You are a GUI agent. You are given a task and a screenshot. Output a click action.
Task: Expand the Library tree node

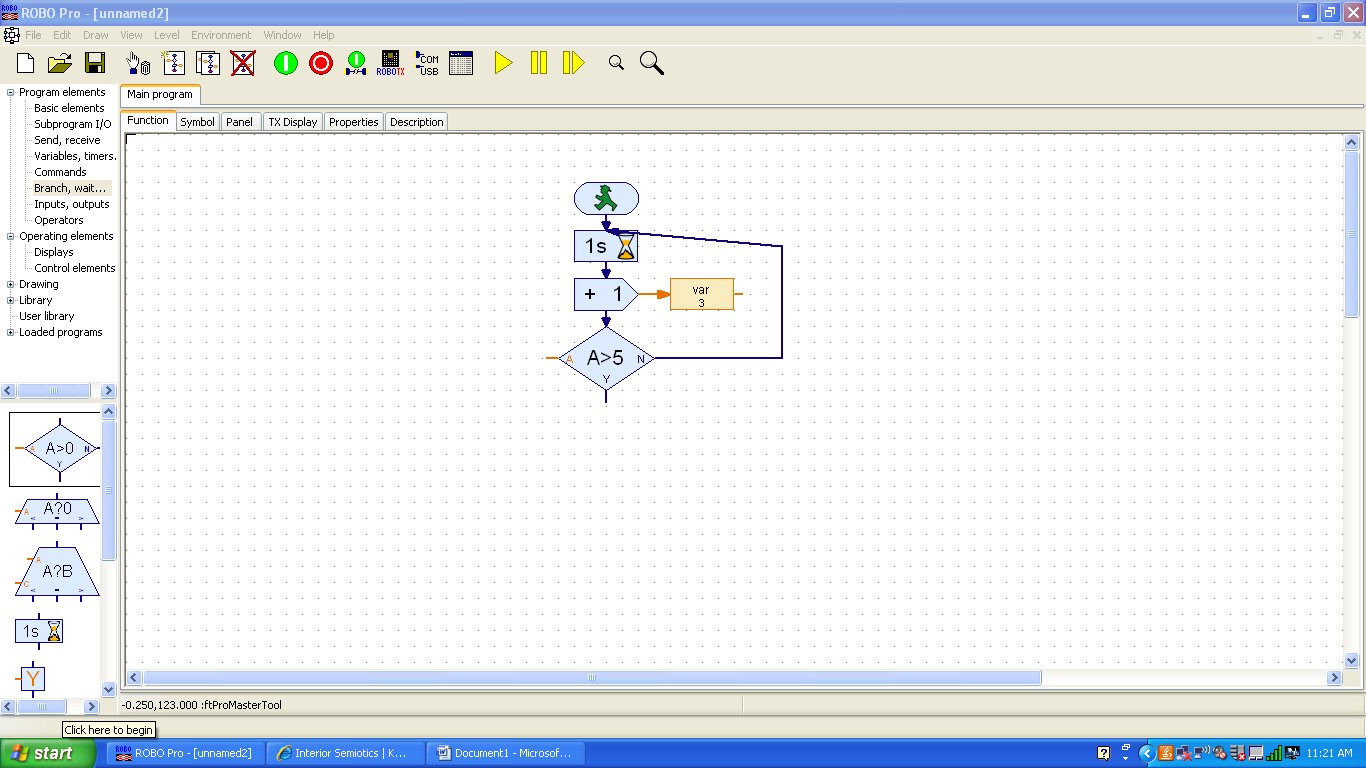coord(11,300)
